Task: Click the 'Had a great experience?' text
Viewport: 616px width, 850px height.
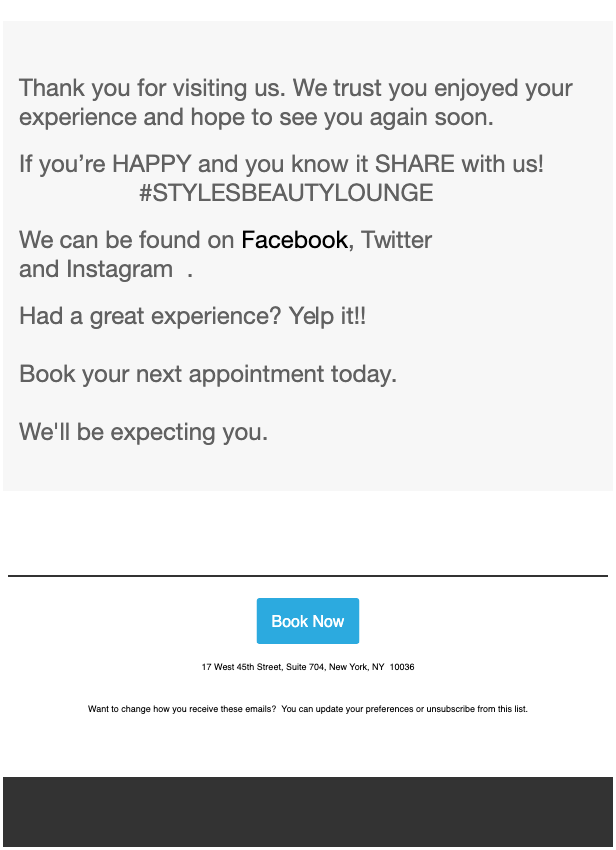Action: [150, 317]
